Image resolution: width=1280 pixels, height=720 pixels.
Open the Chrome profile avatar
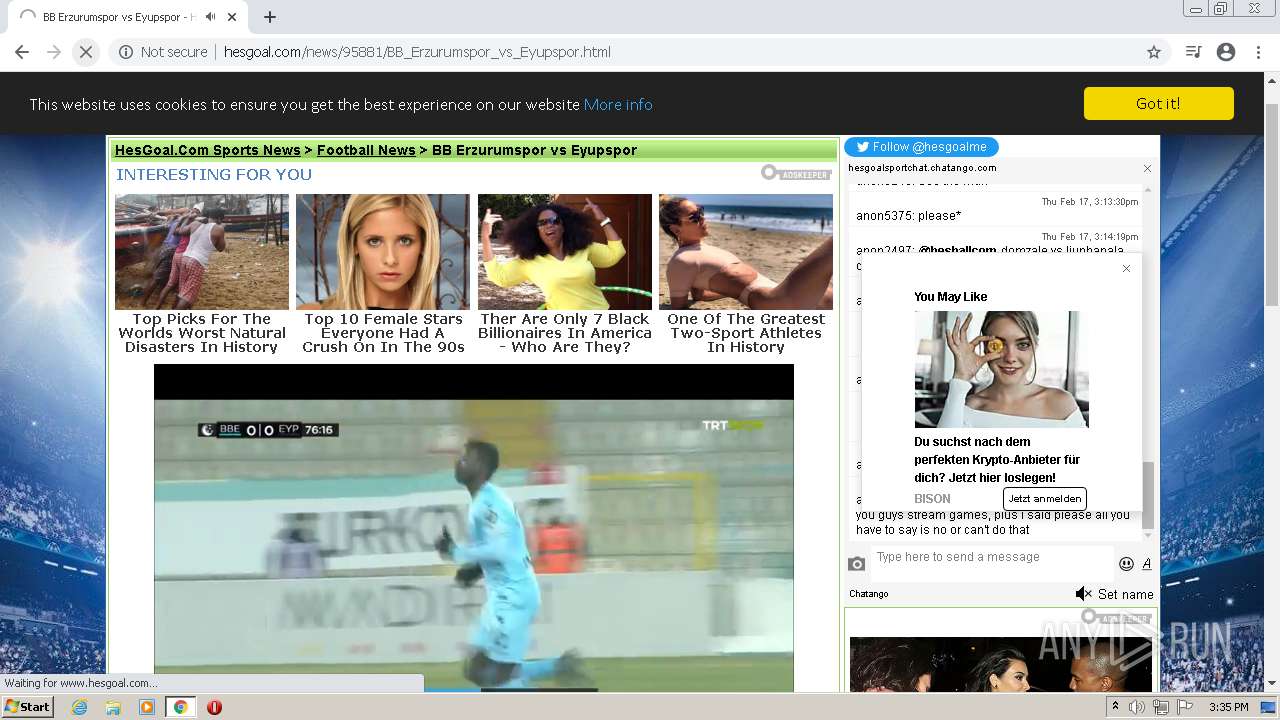1226,52
